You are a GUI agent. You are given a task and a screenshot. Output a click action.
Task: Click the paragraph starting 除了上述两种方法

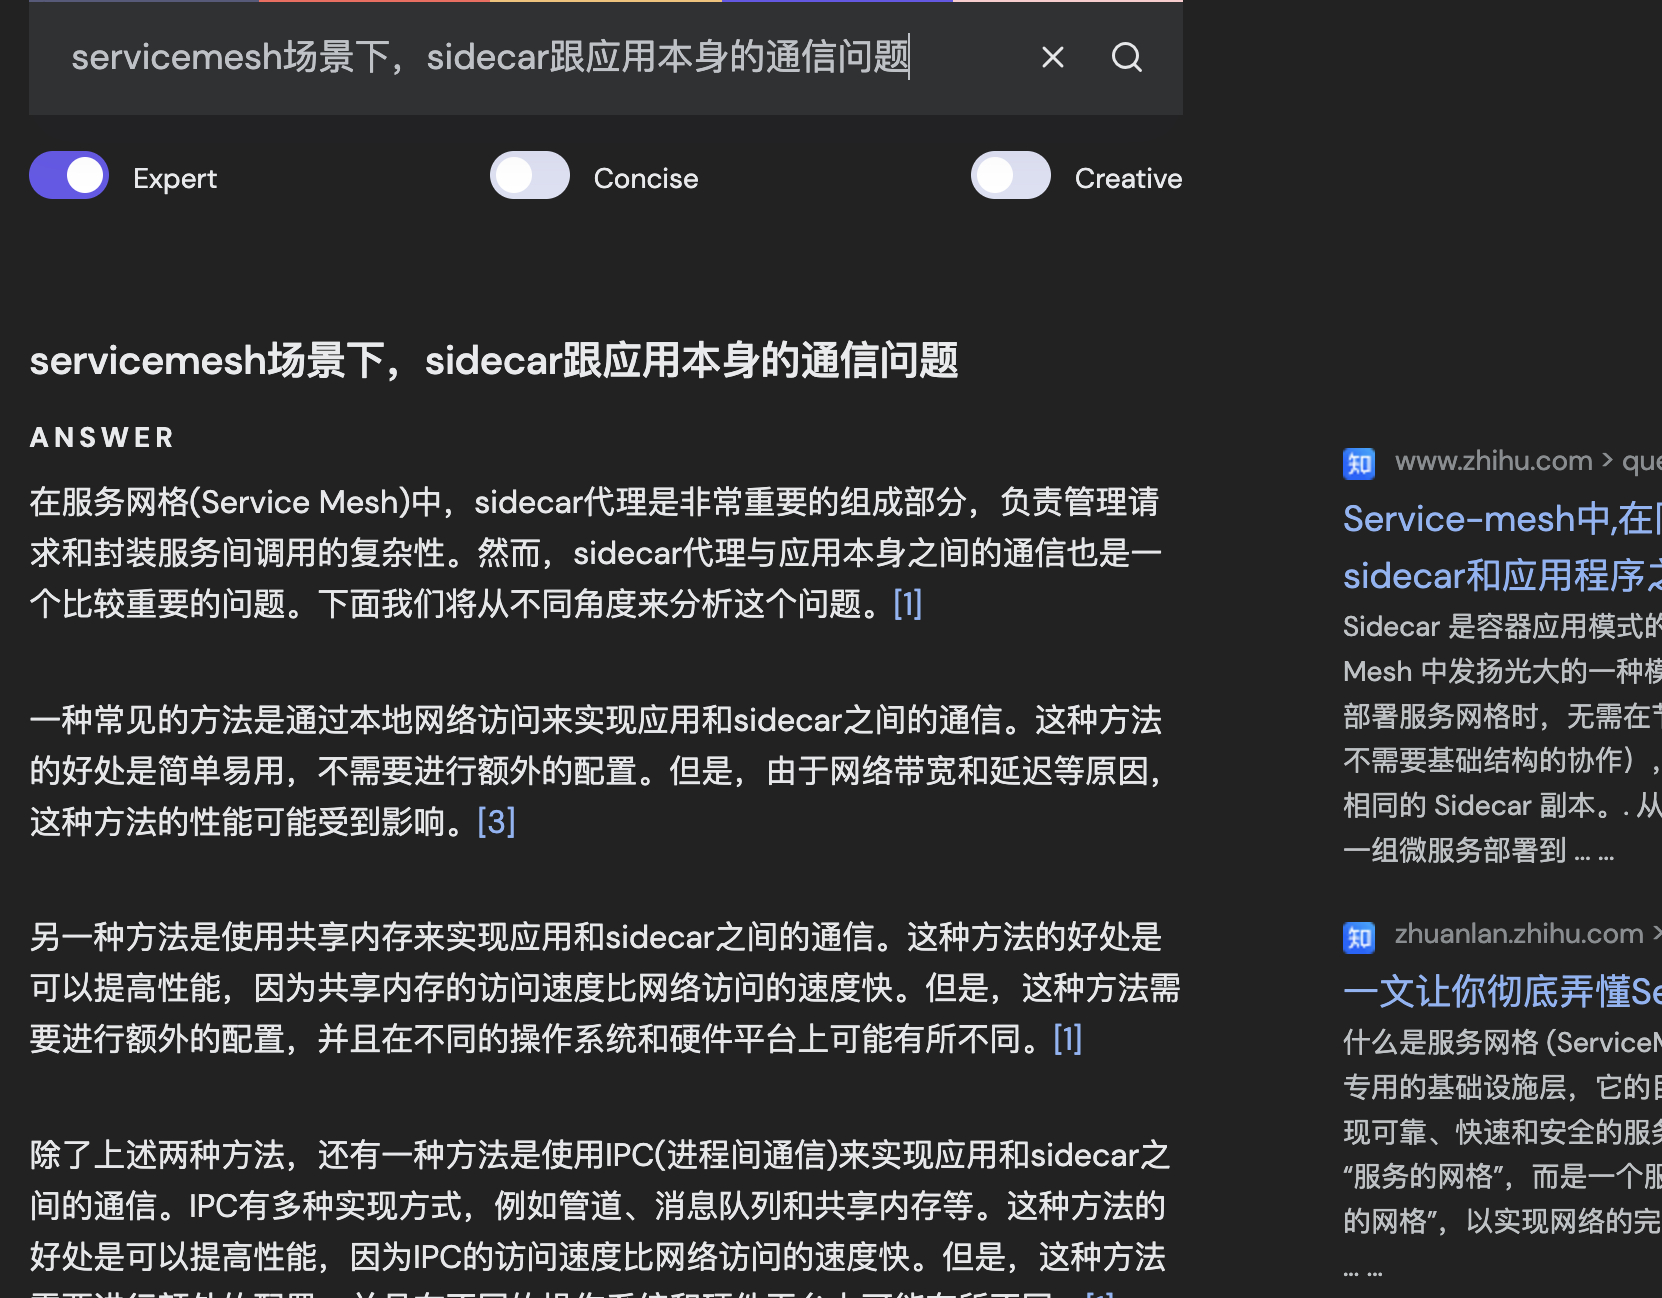[x=600, y=1215]
